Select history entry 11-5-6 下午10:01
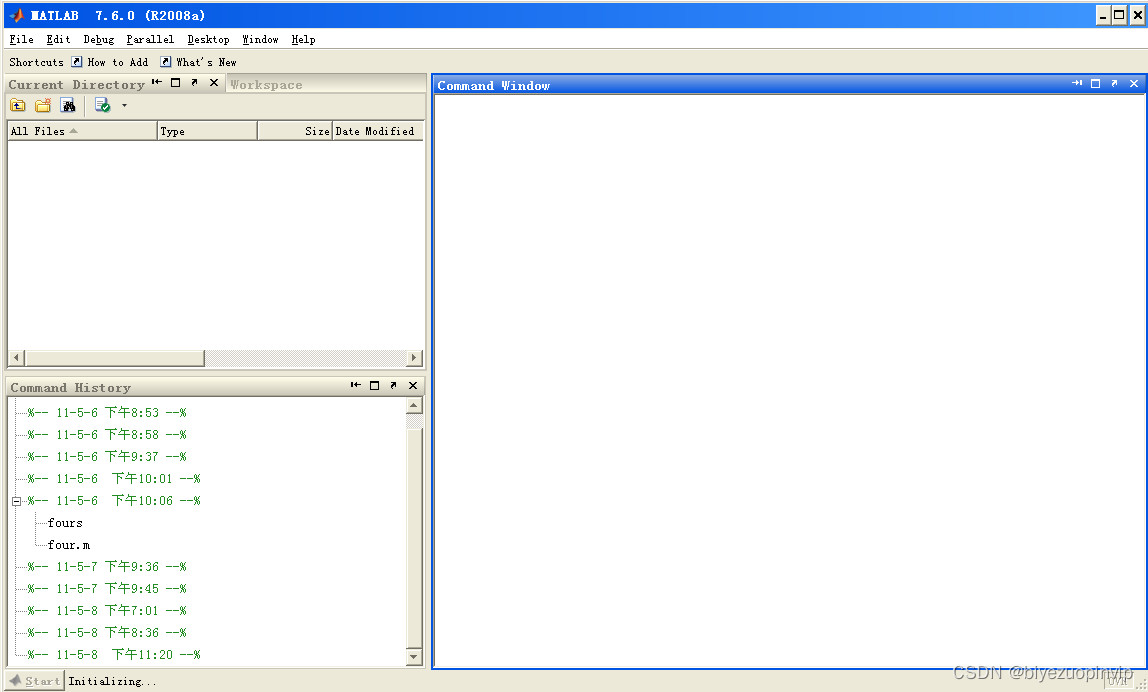This screenshot has height=692, width=1148. click(114, 479)
